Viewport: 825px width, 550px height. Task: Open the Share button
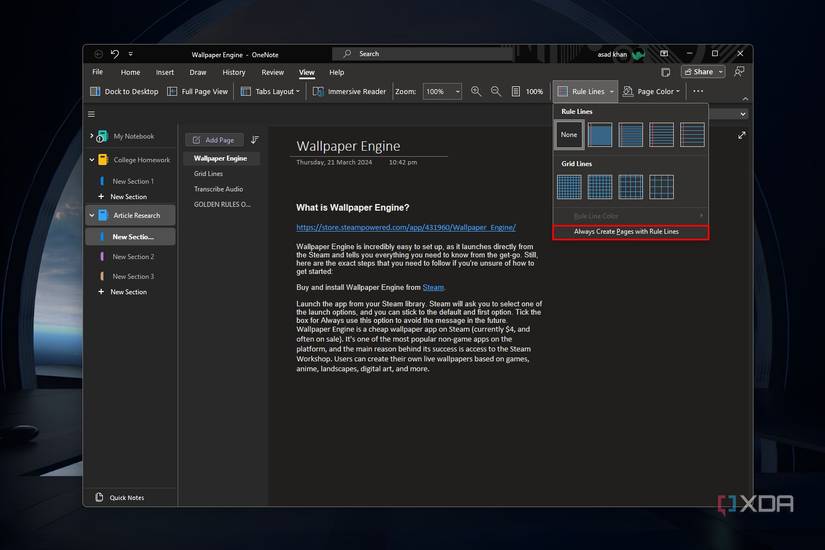click(699, 72)
